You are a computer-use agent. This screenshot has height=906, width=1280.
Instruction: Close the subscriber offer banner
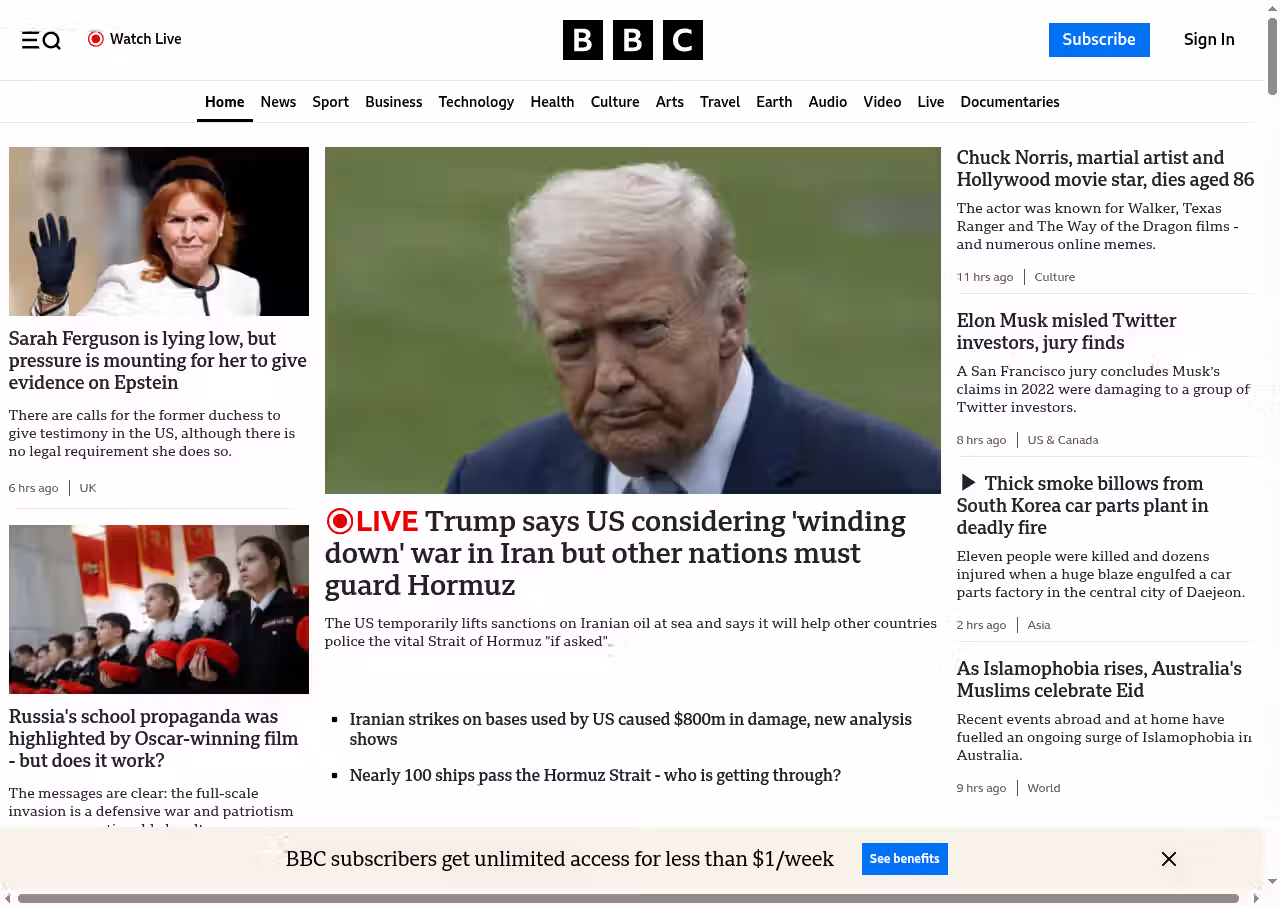(1168, 859)
